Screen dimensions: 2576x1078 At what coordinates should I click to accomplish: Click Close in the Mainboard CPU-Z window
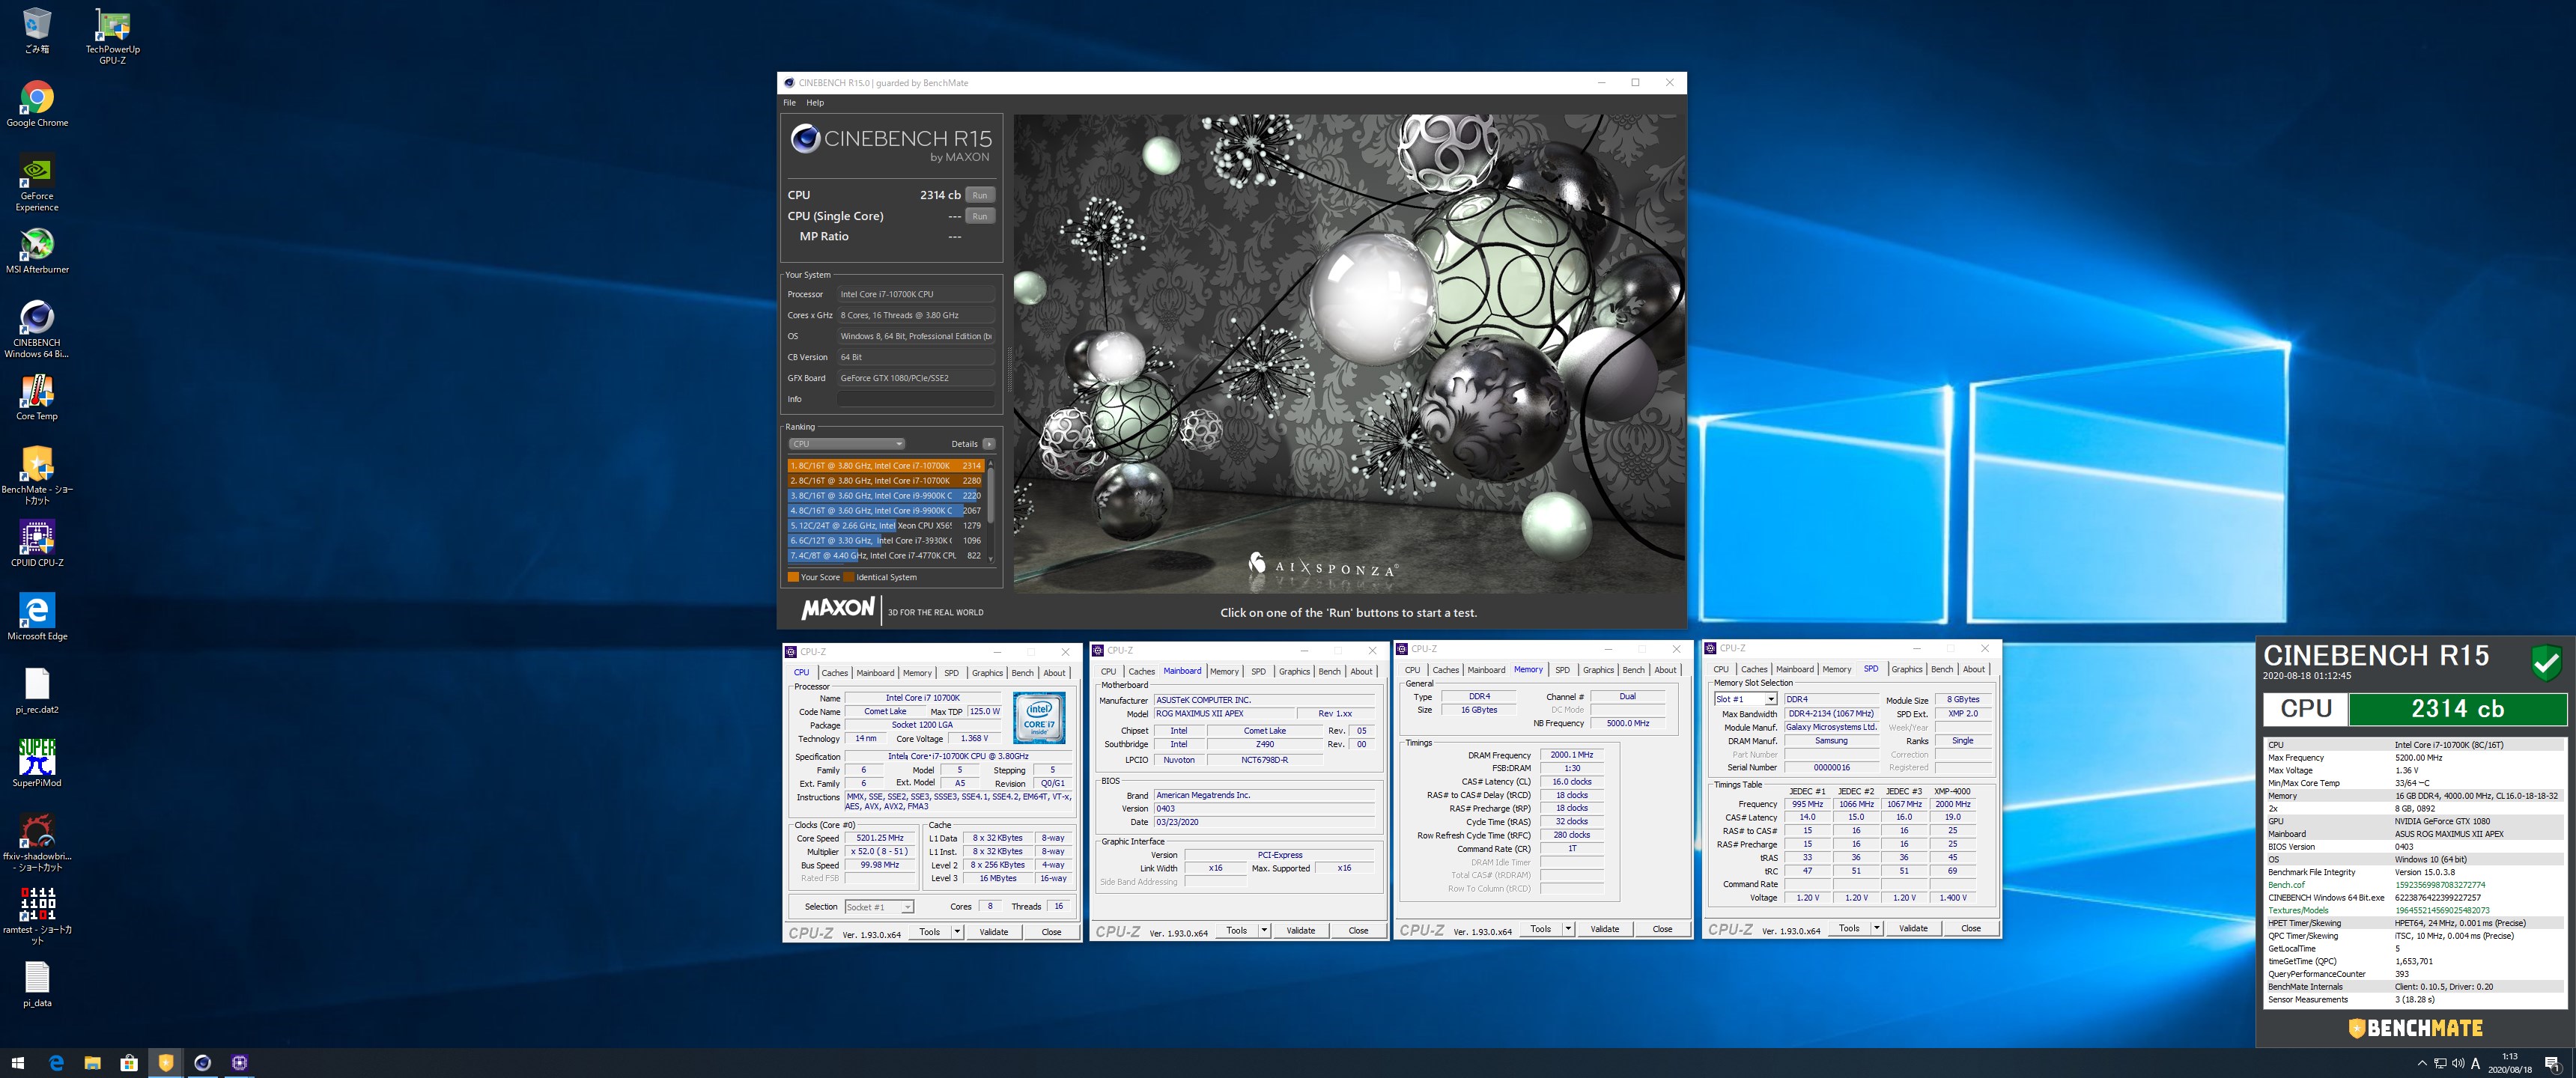tap(1358, 930)
